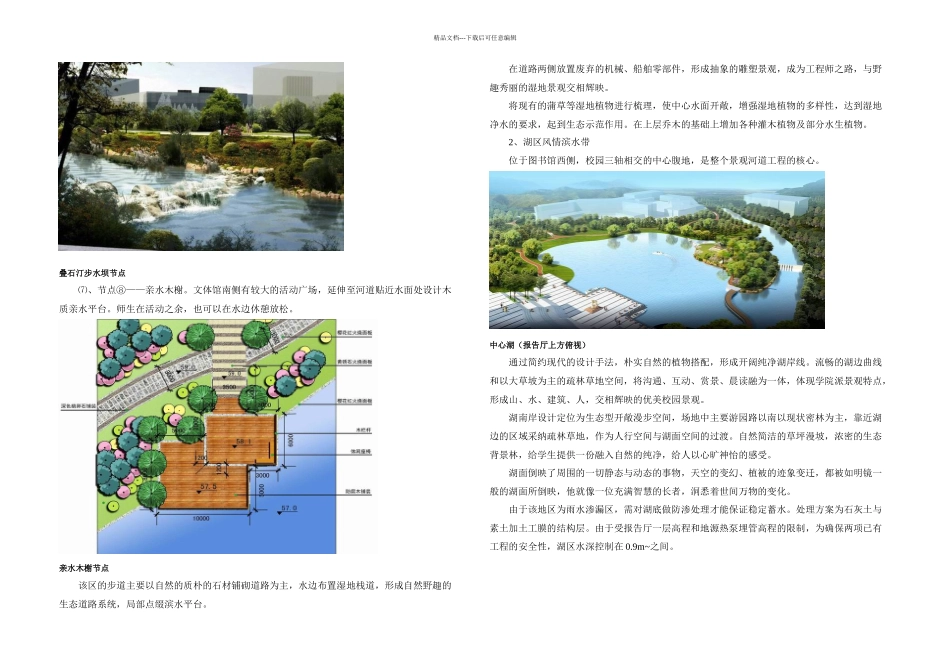Click the line starting '湖南岸设计定位为生态型'
Viewport: 950px width, 672px height.
point(695,418)
